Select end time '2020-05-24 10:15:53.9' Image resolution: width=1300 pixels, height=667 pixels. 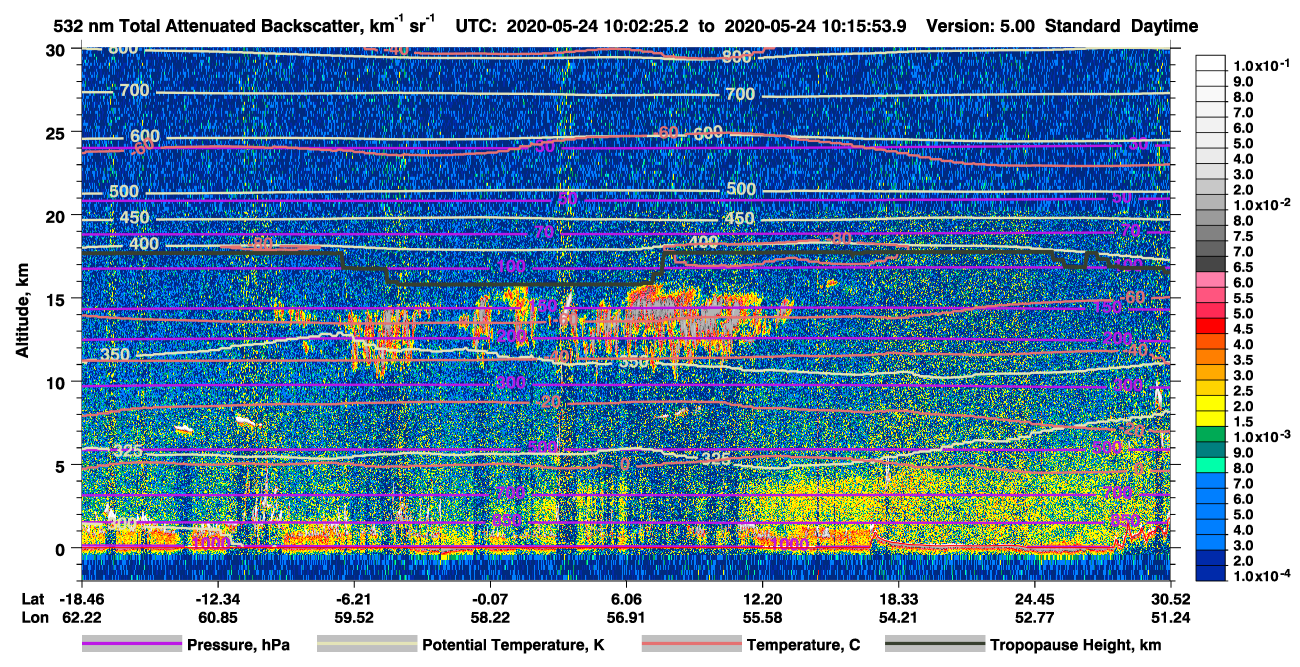pos(814,25)
